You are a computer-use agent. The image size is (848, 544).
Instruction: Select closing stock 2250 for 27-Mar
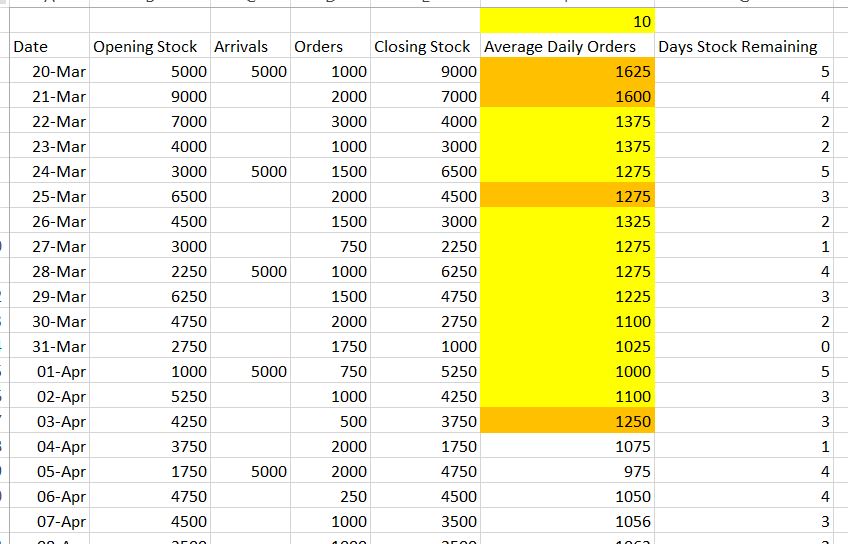coord(426,247)
